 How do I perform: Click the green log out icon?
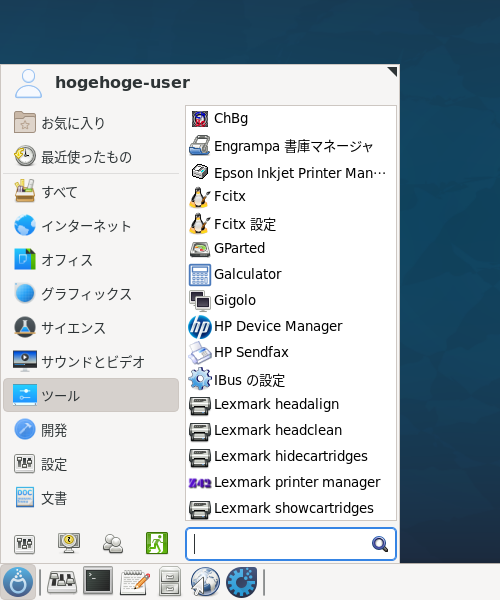[x=157, y=543]
